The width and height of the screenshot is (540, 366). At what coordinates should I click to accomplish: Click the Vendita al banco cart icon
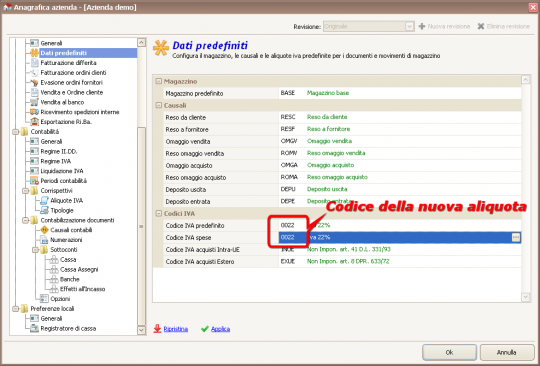34,102
